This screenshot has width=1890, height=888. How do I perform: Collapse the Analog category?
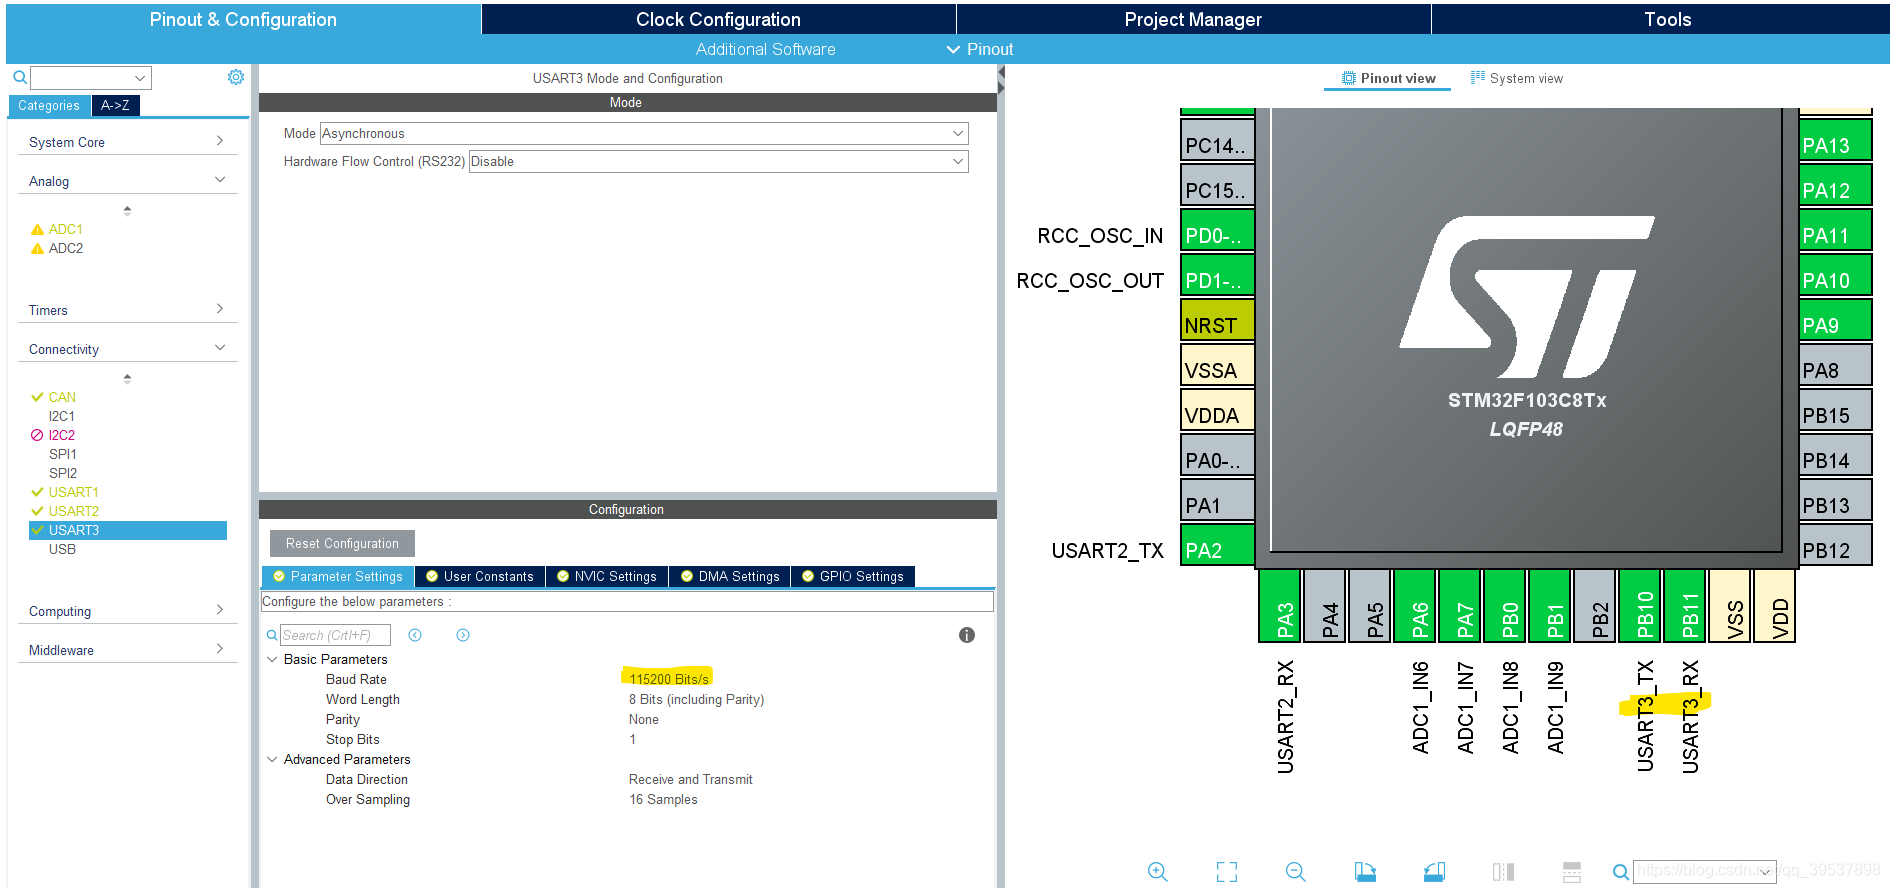[127, 181]
